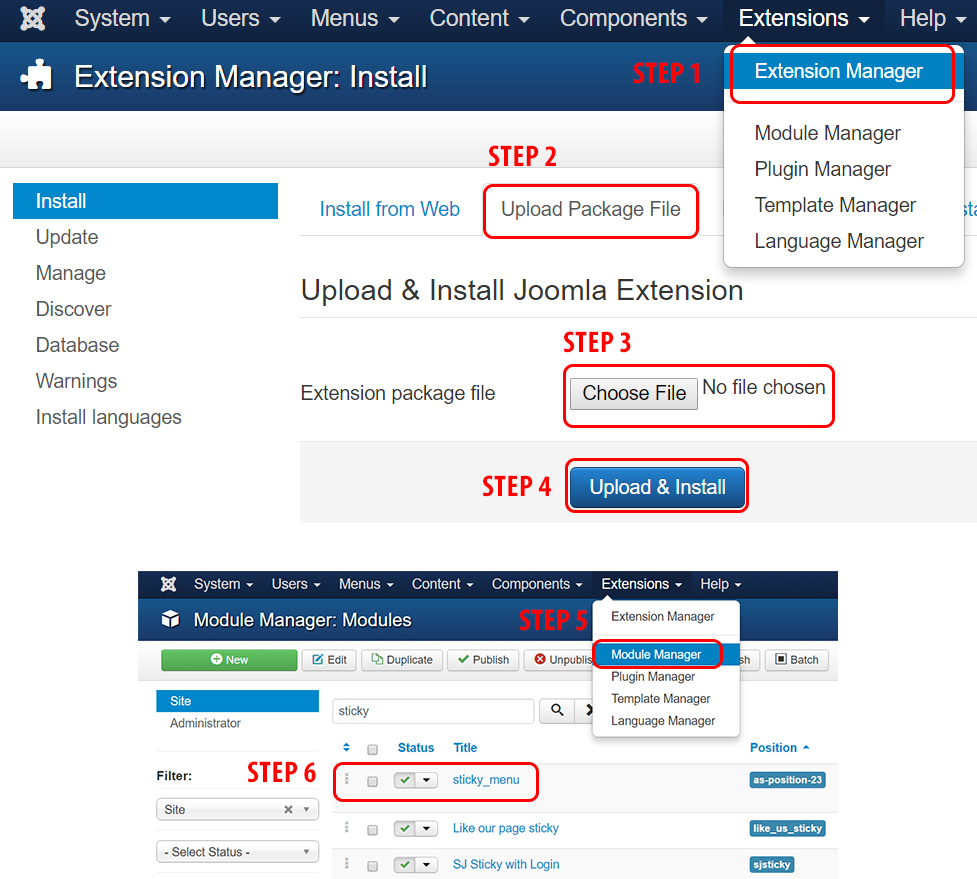Check the box for SJ Sticky with Login
The image size is (977, 879).
point(372,865)
